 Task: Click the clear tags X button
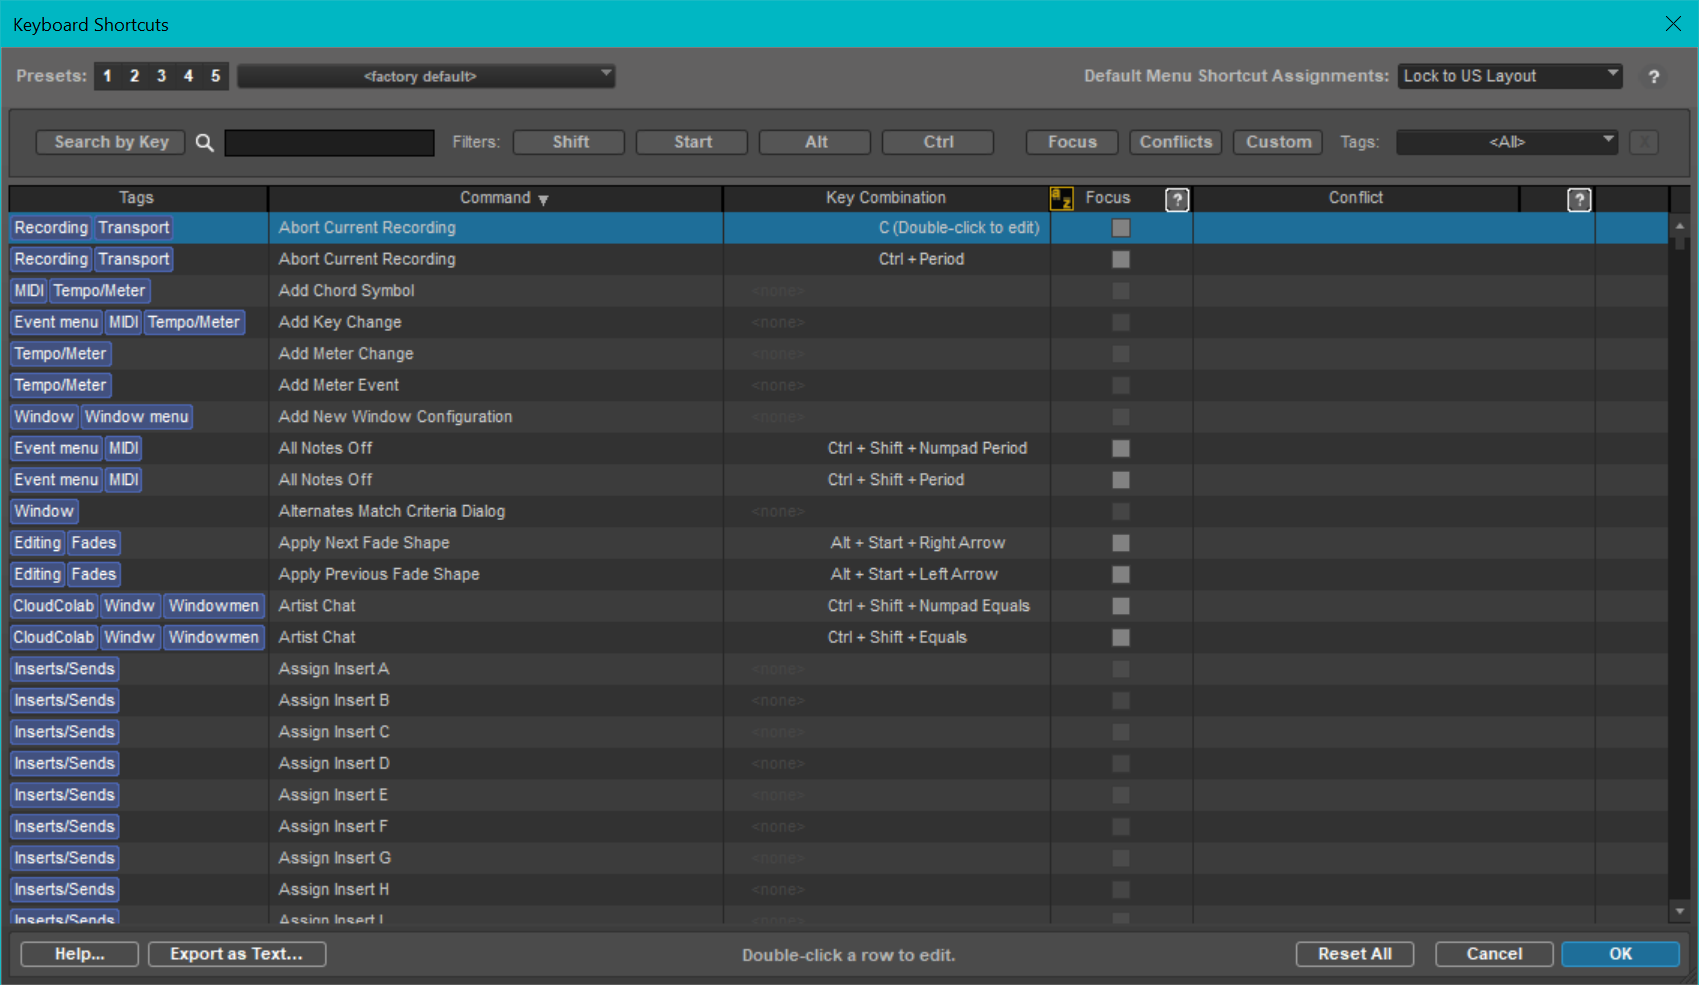point(1643,143)
